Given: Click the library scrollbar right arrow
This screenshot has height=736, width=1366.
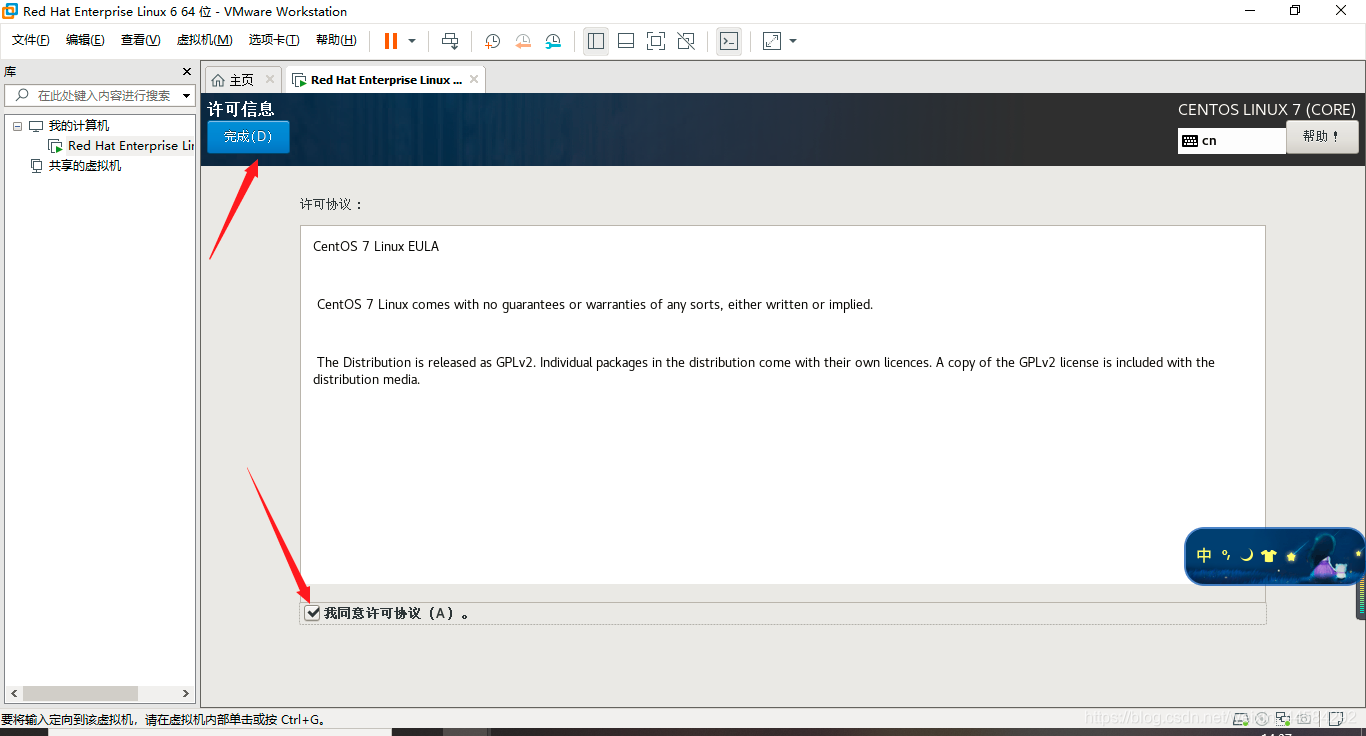Looking at the screenshot, I should (185, 693).
